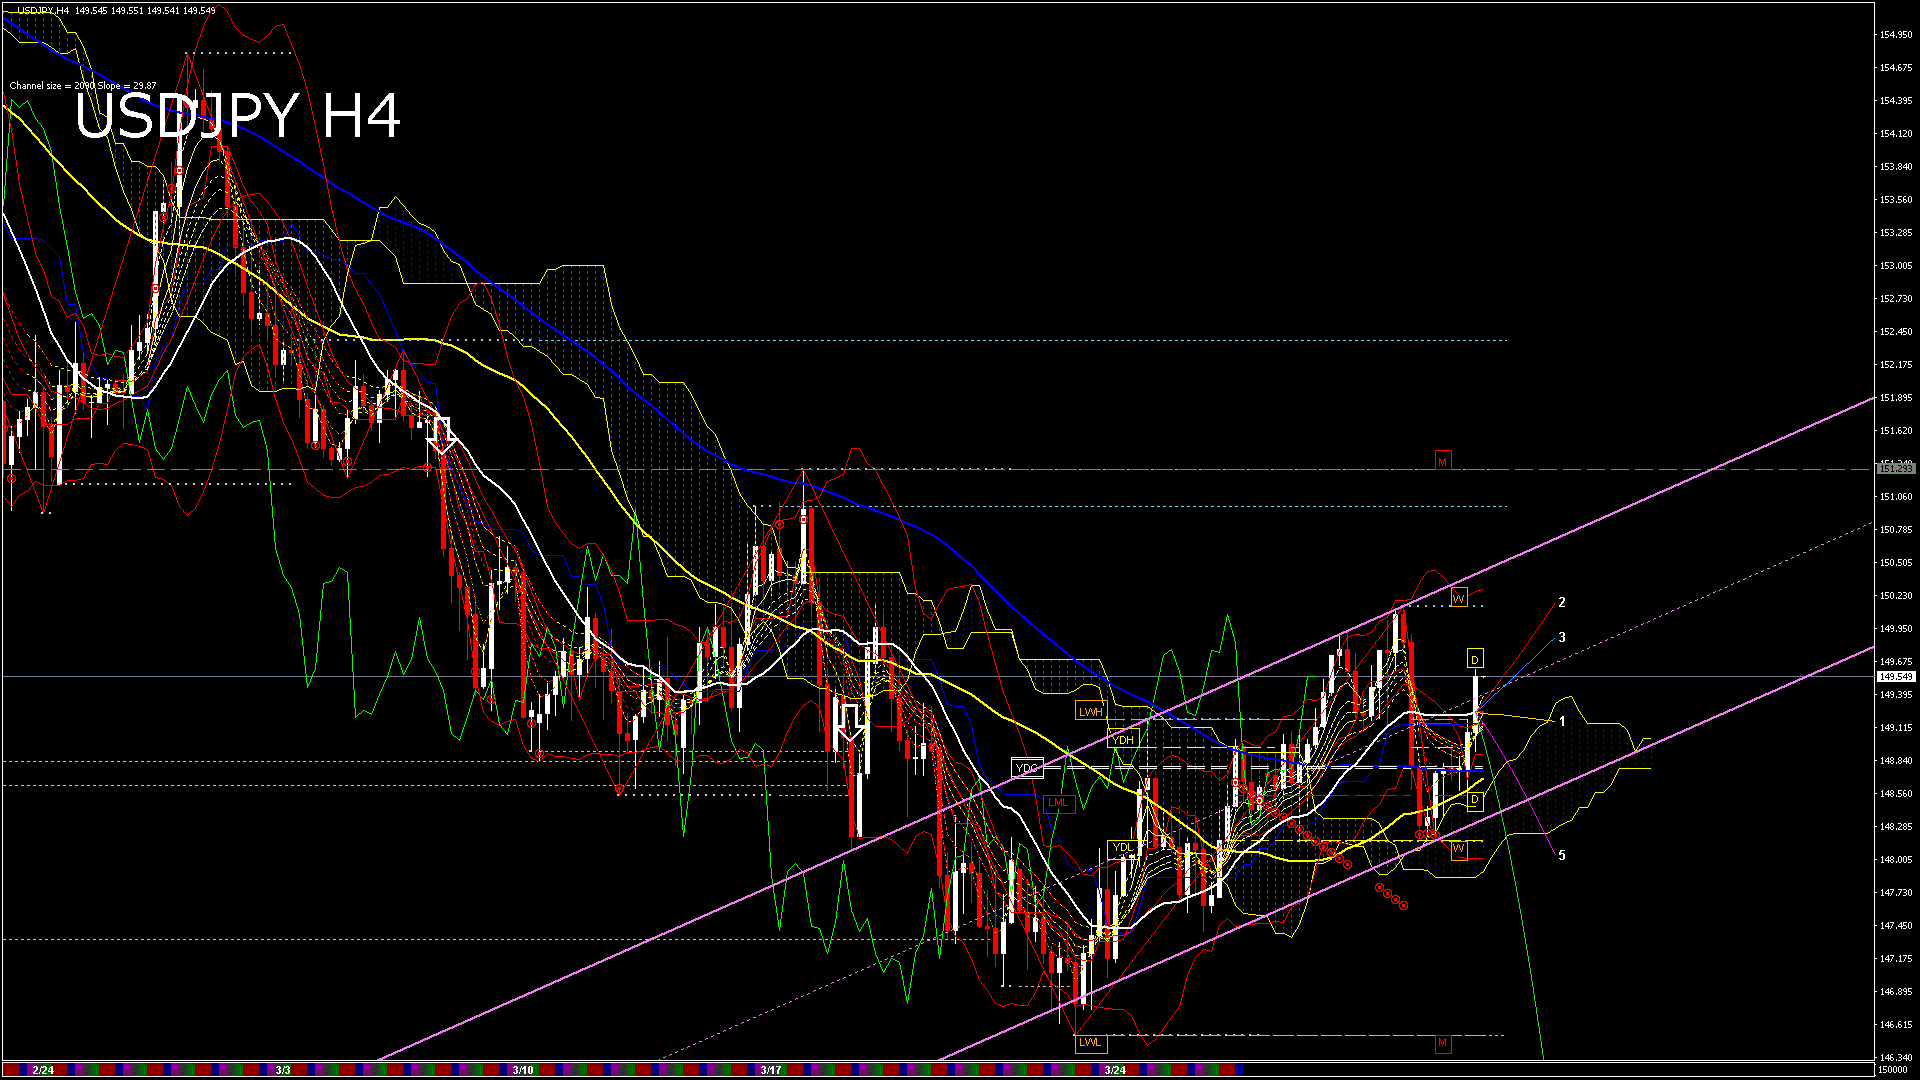Select the orange W box below the latest candles

1459,849
